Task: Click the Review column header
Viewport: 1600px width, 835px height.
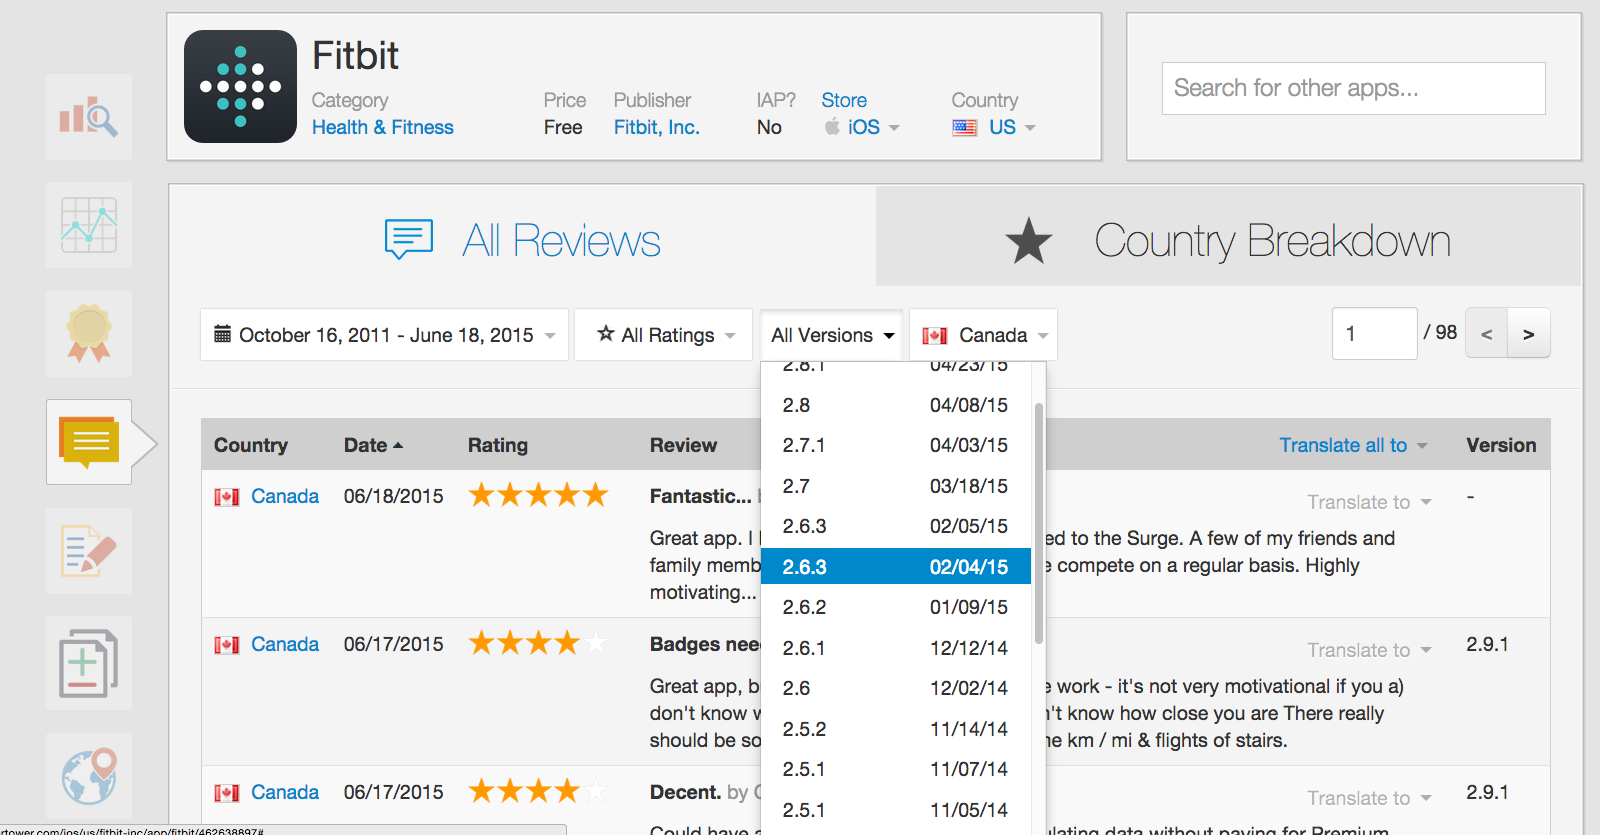Action: tap(683, 445)
